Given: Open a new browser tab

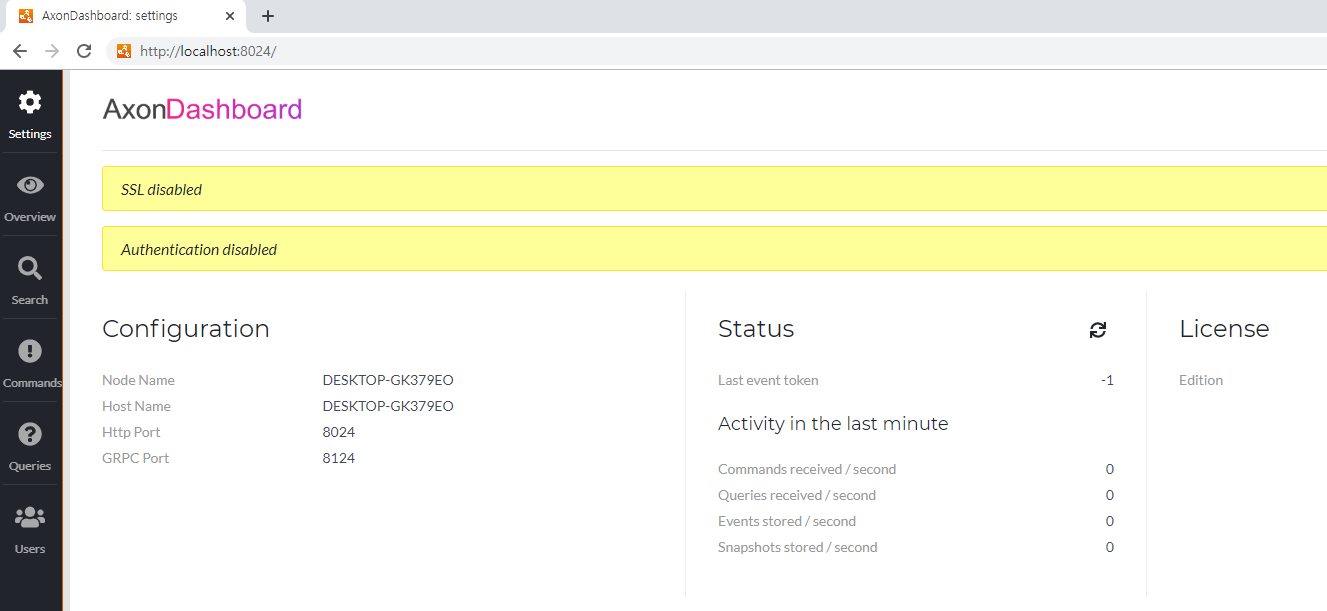Looking at the screenshot, I should [x=268, y=16].
